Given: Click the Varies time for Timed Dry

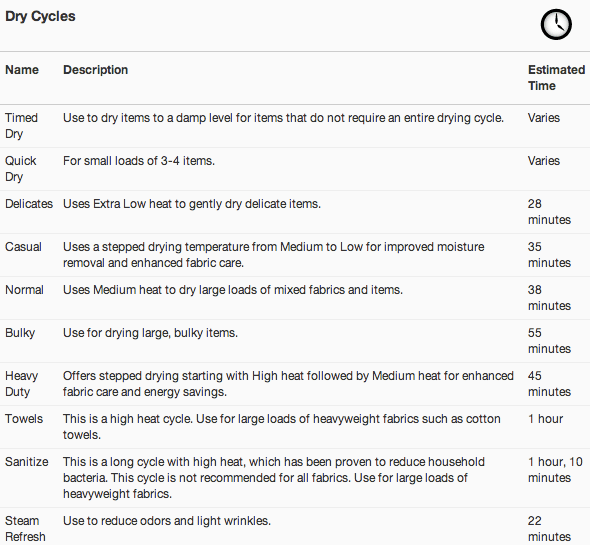Looking at the screenshot, I should point(544,118).
